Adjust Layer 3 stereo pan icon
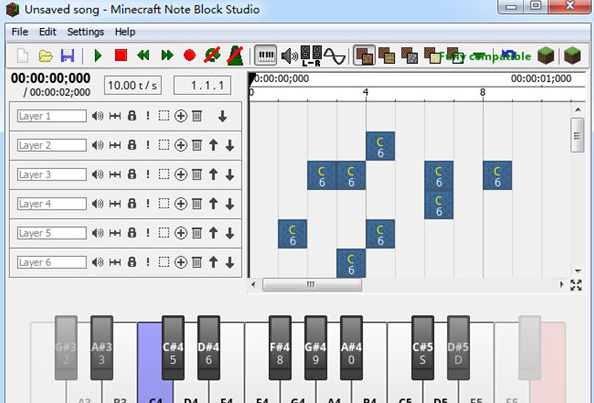 click(115, 174)
